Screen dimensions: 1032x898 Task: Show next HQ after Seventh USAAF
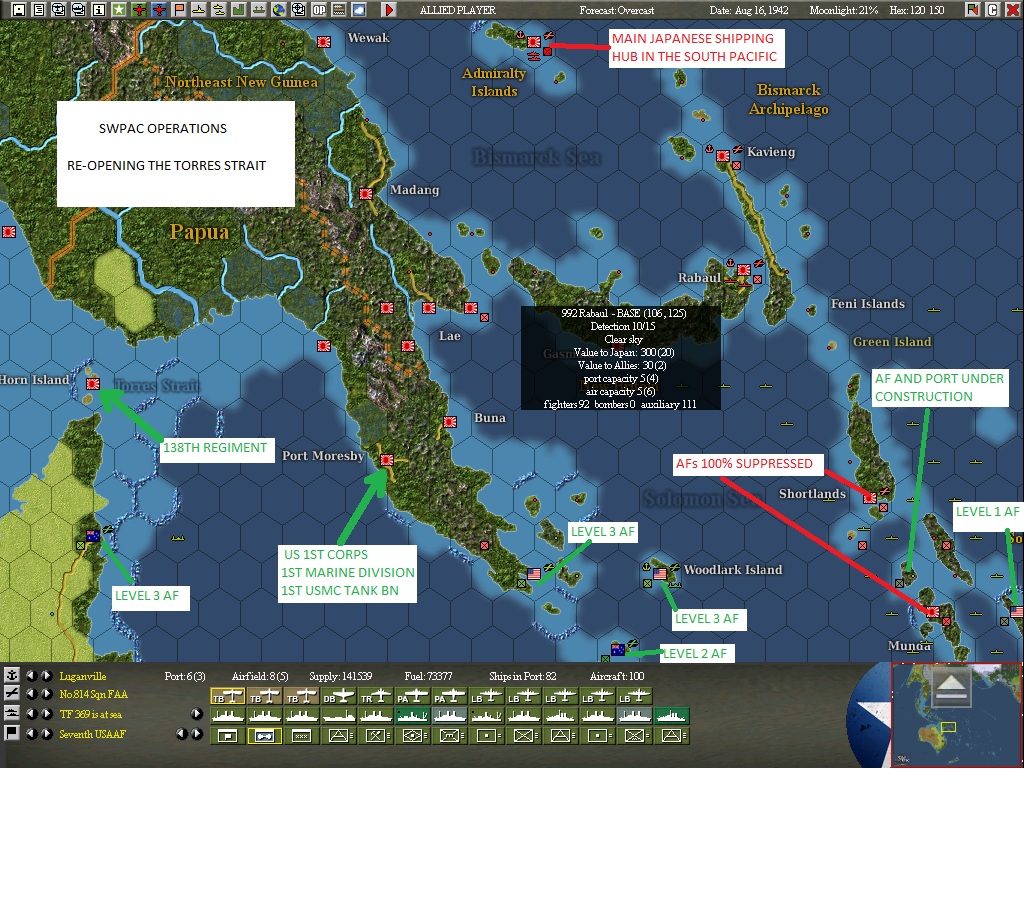[x=46, y=733]
